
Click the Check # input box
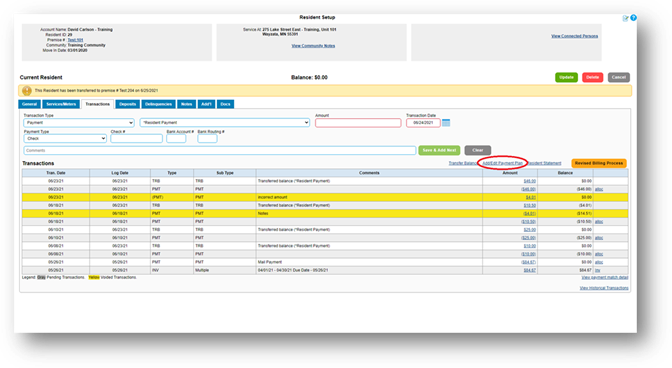click(x=137, y=138)
